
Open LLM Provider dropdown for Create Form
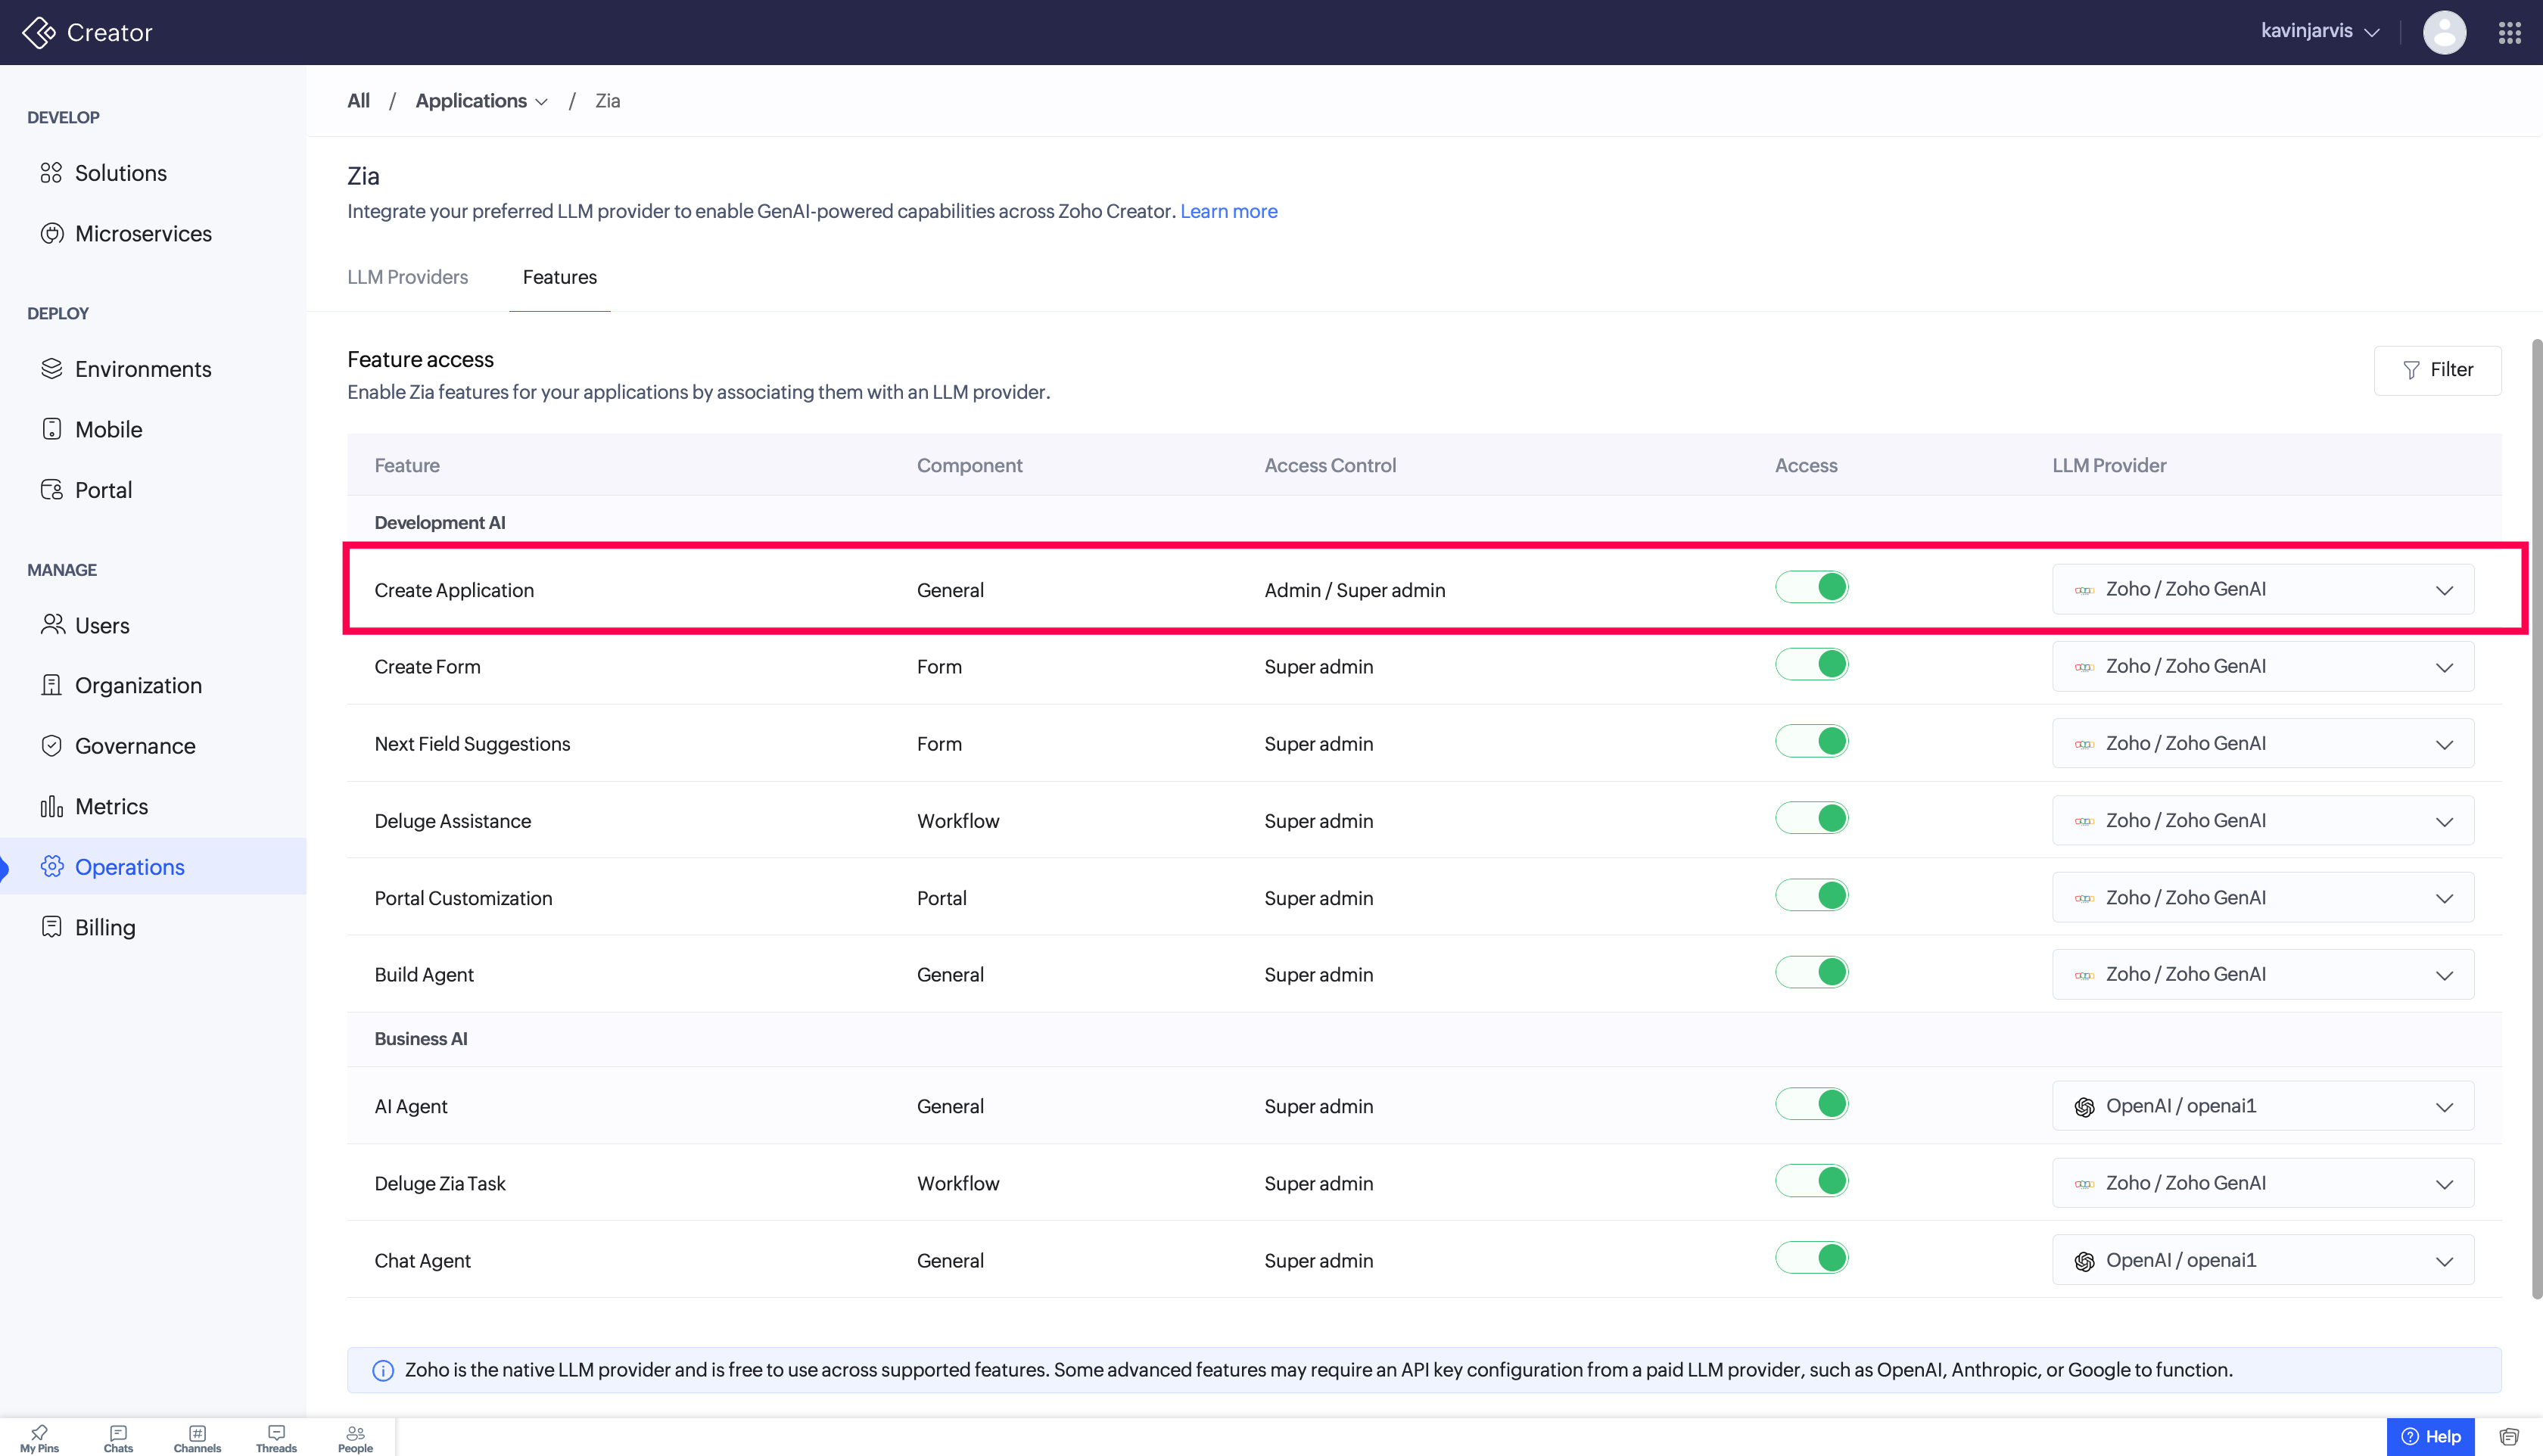pos(2263,666)
